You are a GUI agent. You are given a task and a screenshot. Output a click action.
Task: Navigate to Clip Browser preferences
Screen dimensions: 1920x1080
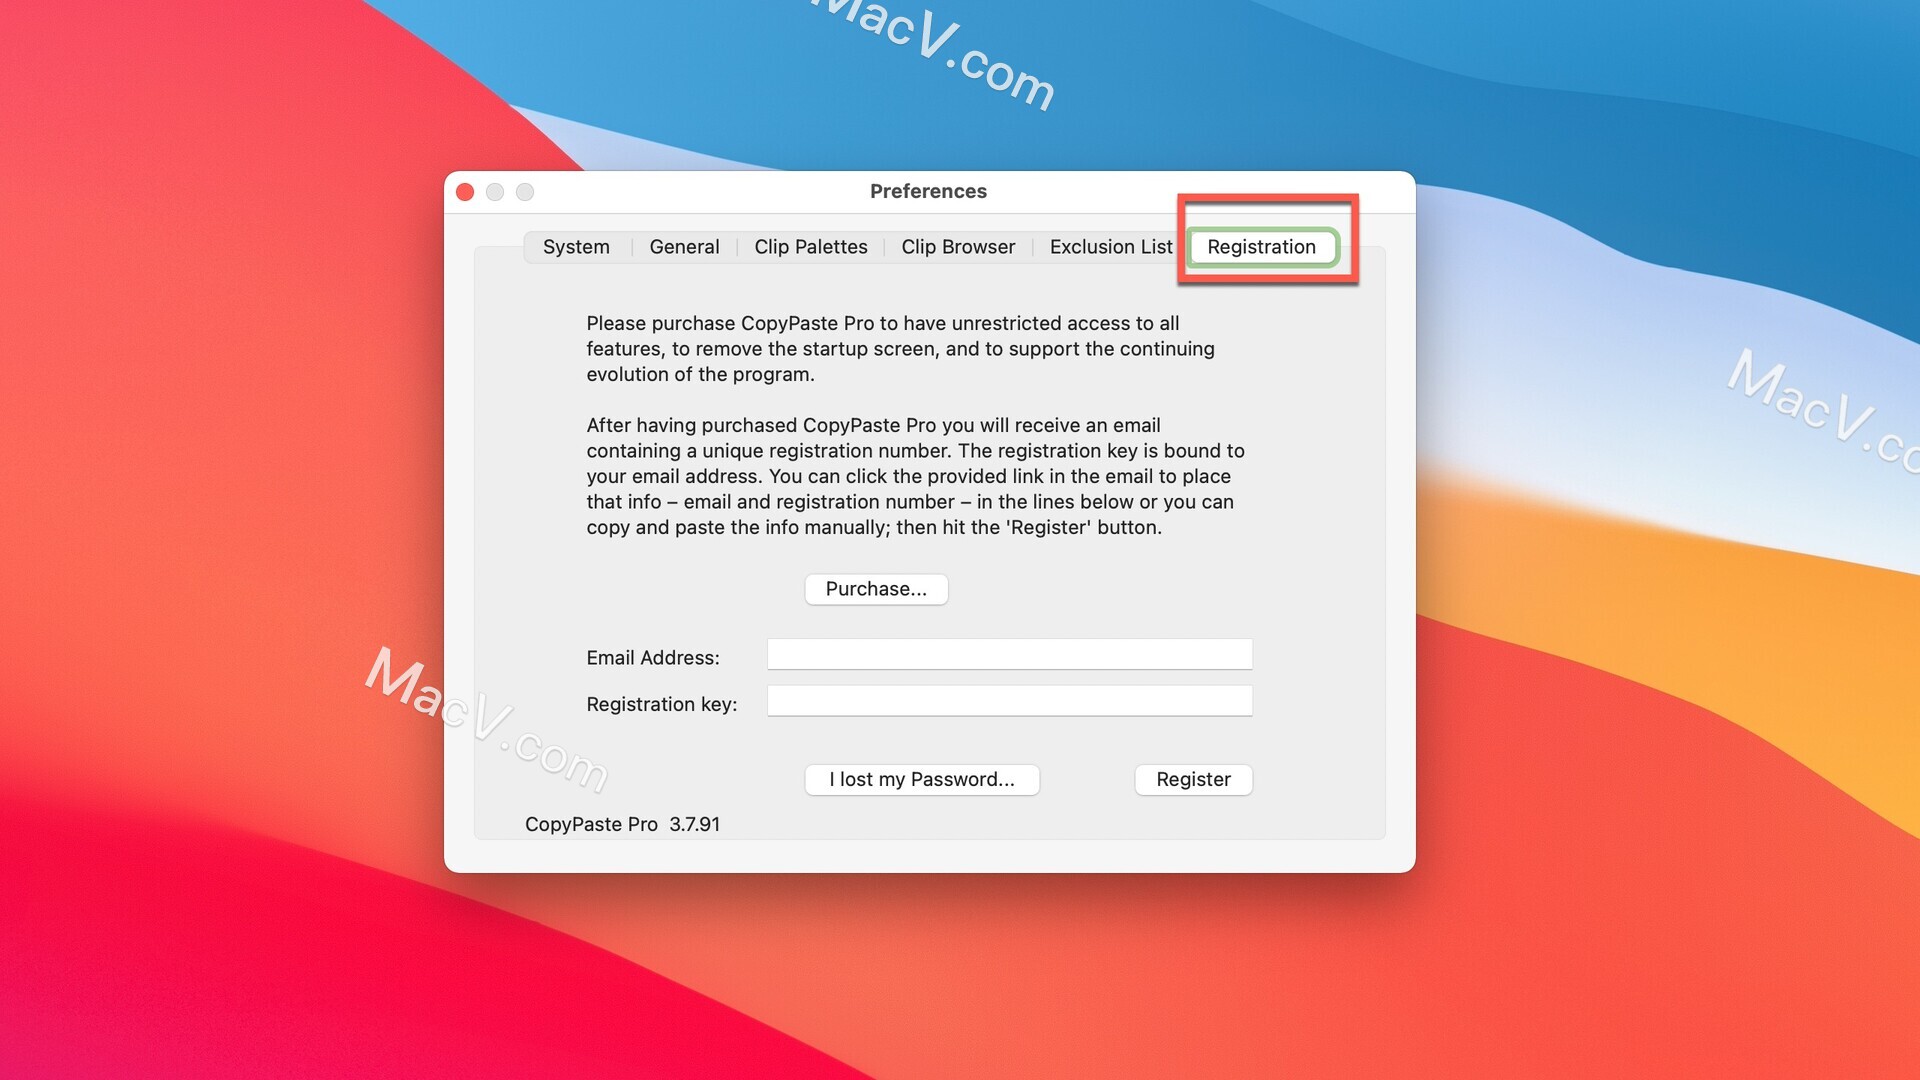[959, 245]
